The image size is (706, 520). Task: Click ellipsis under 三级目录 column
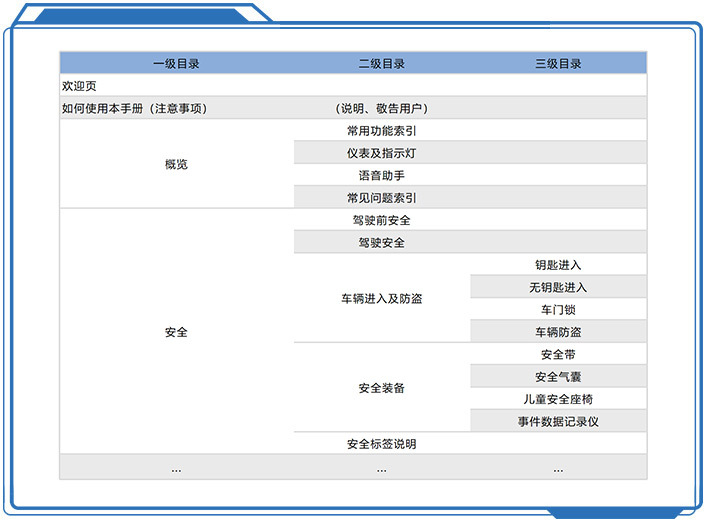pyautogui.click(x=558, y=470)
